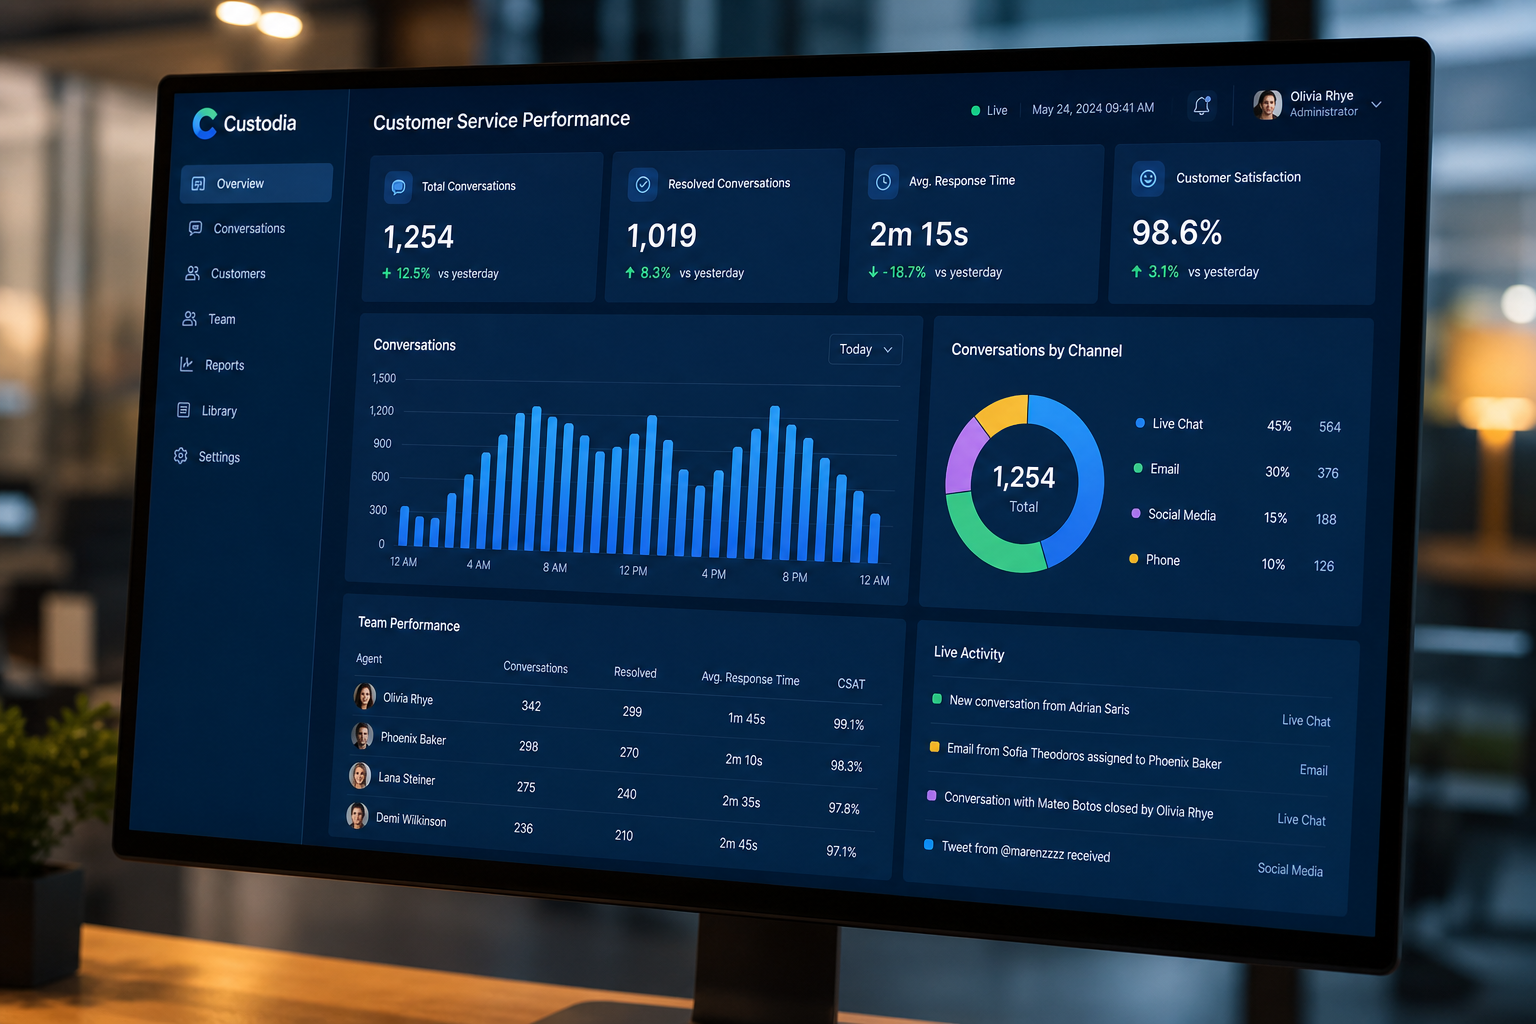Image resolution: width=1536 pixels, height=1024 pixels.
Task: Open agent Phoenix Baker's name link
Action: (413, 739)
